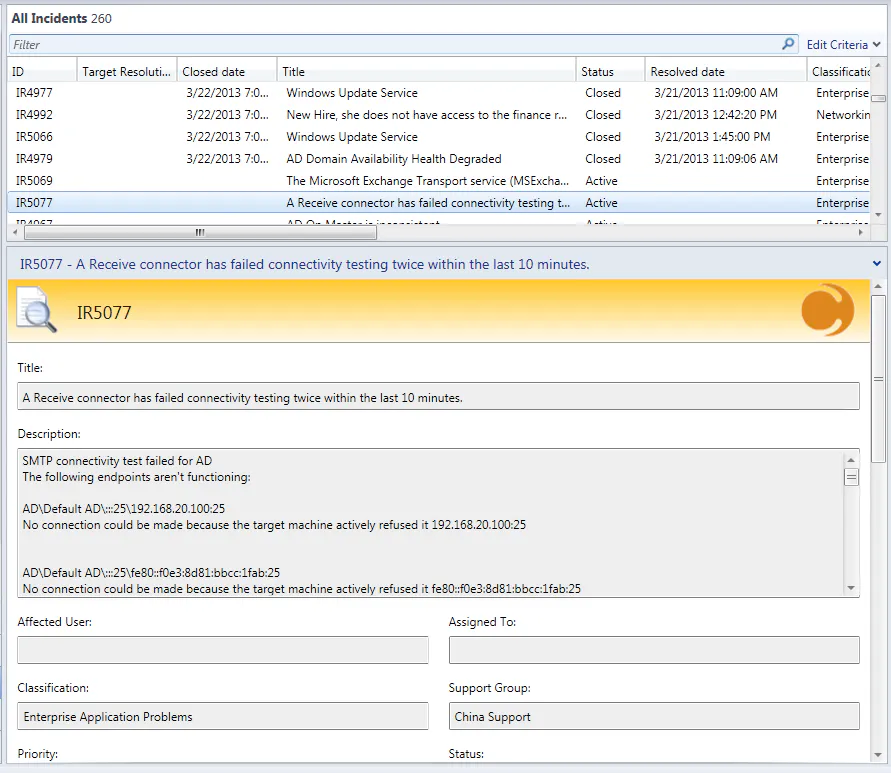Click Closed status for IR4977

[603, 93]
